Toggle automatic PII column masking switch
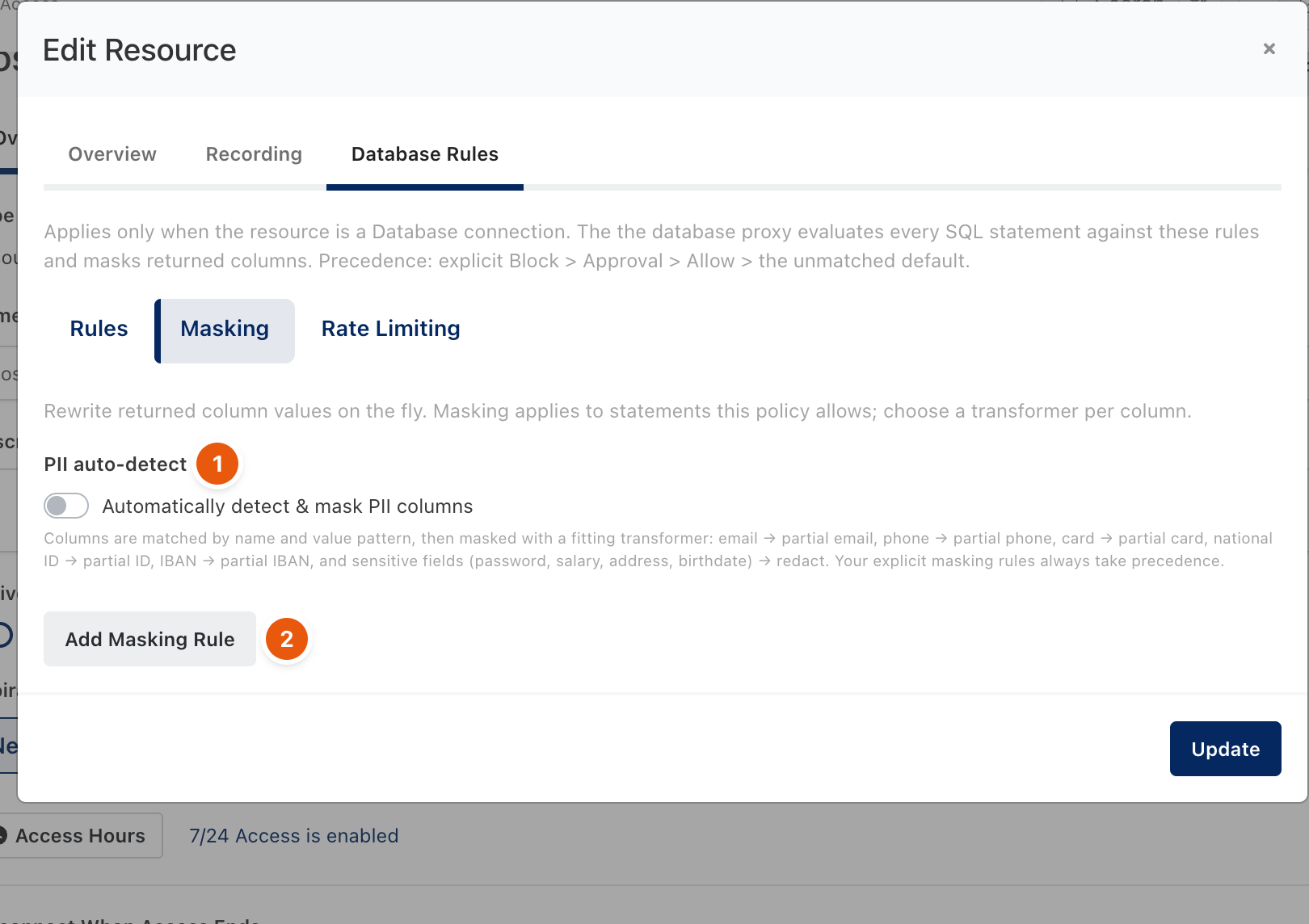Image resolution: width=1309 pixels, height=924 pixels. point(67,506)
